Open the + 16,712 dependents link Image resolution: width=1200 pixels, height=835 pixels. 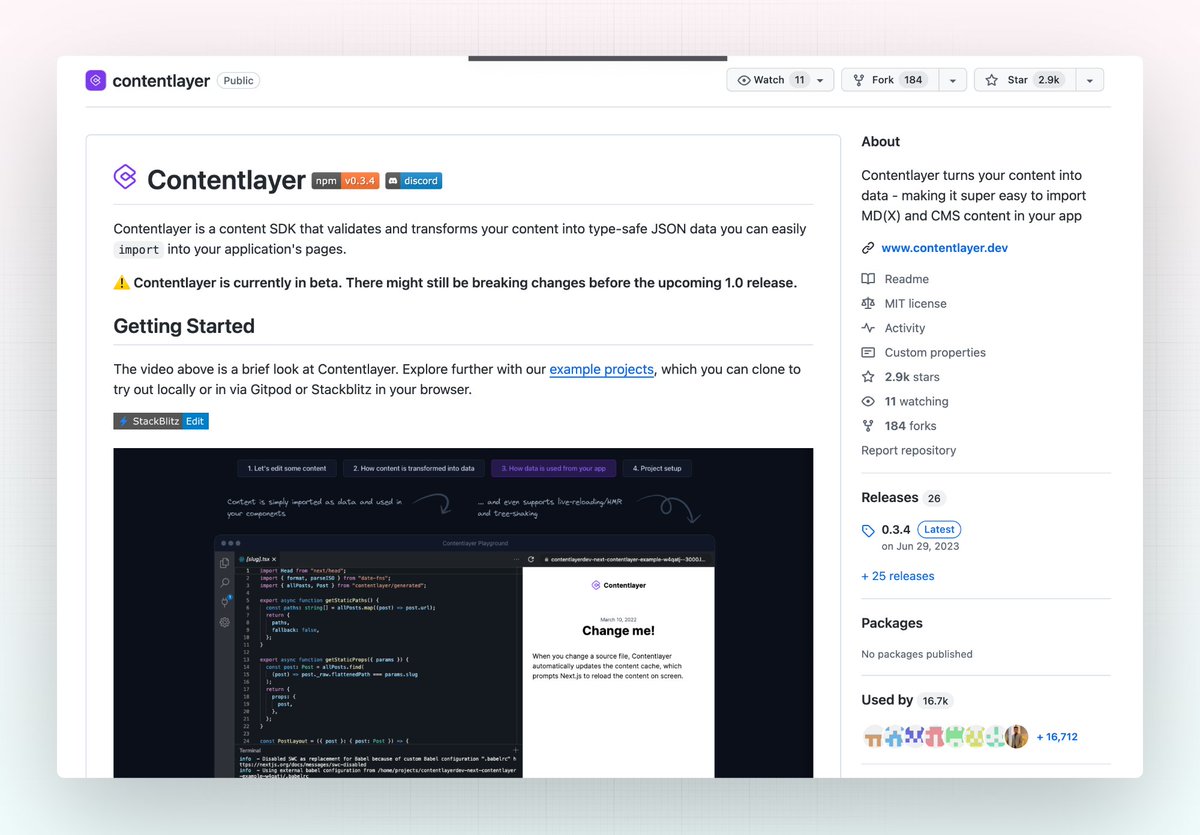(1057, 737)
